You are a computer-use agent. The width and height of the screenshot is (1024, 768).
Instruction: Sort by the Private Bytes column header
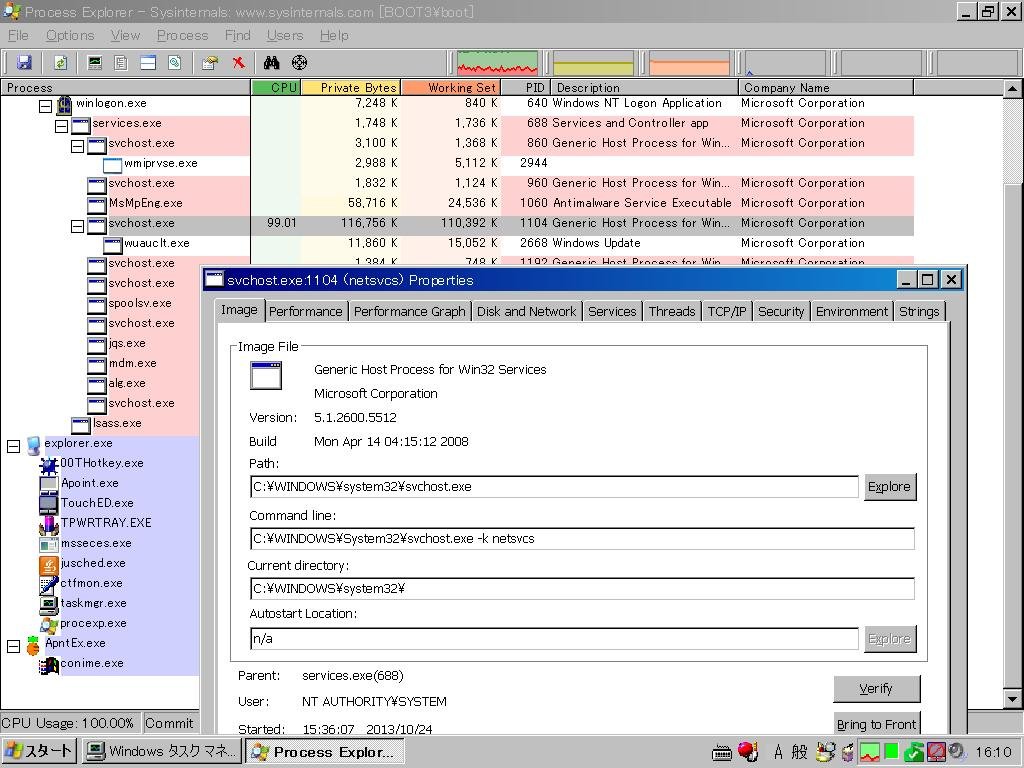click(x=351, y=88)
